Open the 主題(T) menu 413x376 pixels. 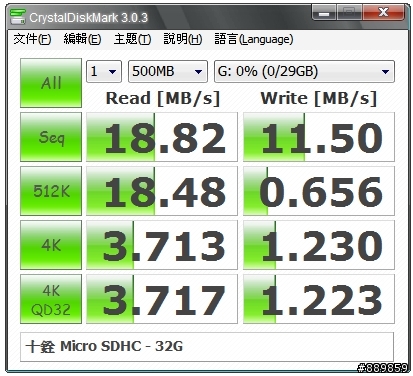coord(132,39)
